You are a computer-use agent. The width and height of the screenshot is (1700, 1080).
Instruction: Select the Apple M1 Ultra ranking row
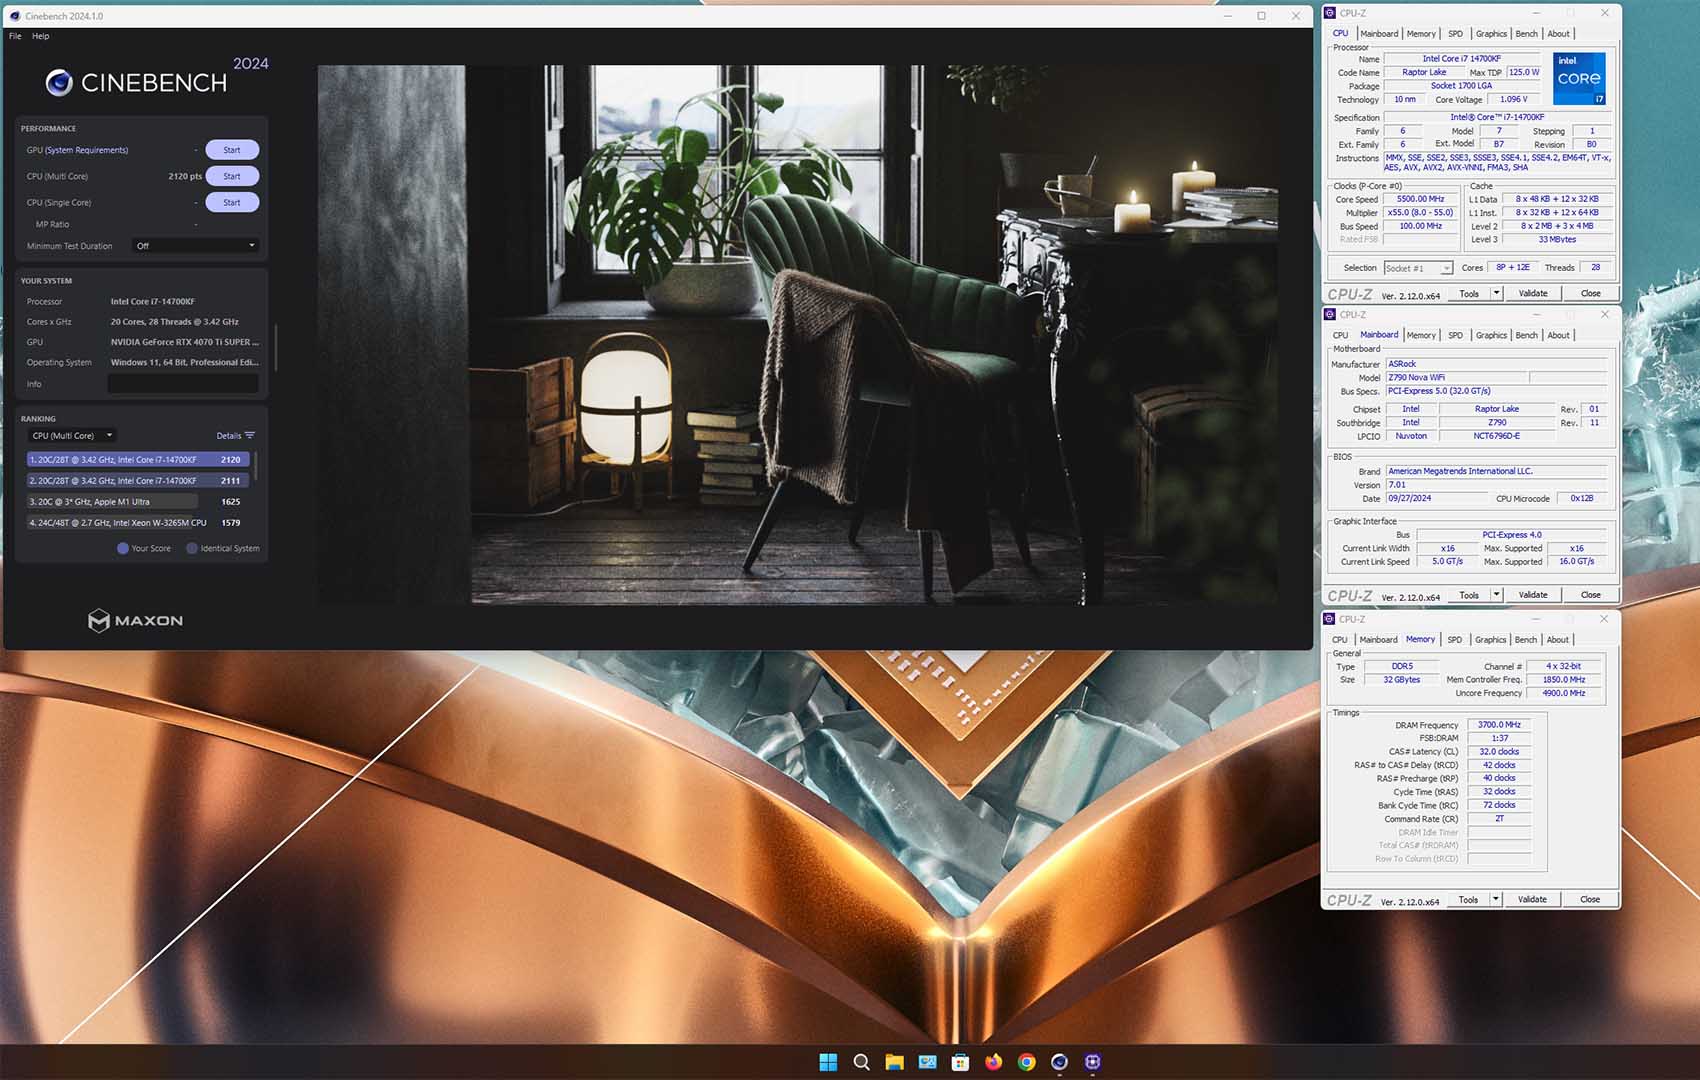(x=137, y=502)
